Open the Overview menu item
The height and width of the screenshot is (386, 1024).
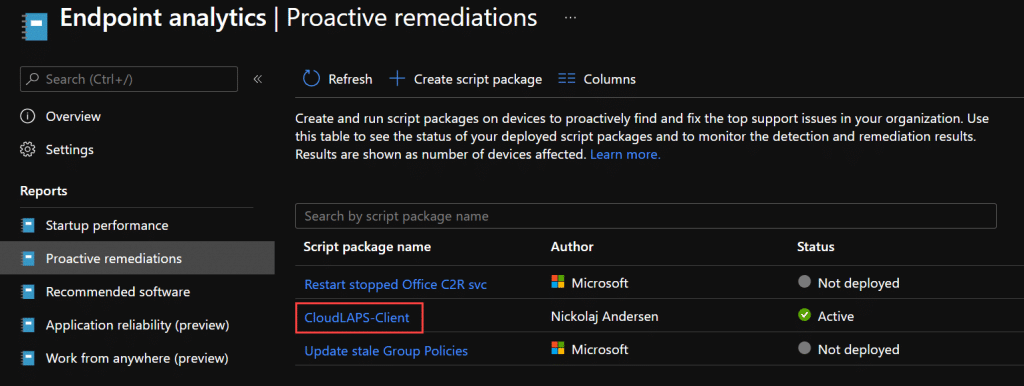73,116
